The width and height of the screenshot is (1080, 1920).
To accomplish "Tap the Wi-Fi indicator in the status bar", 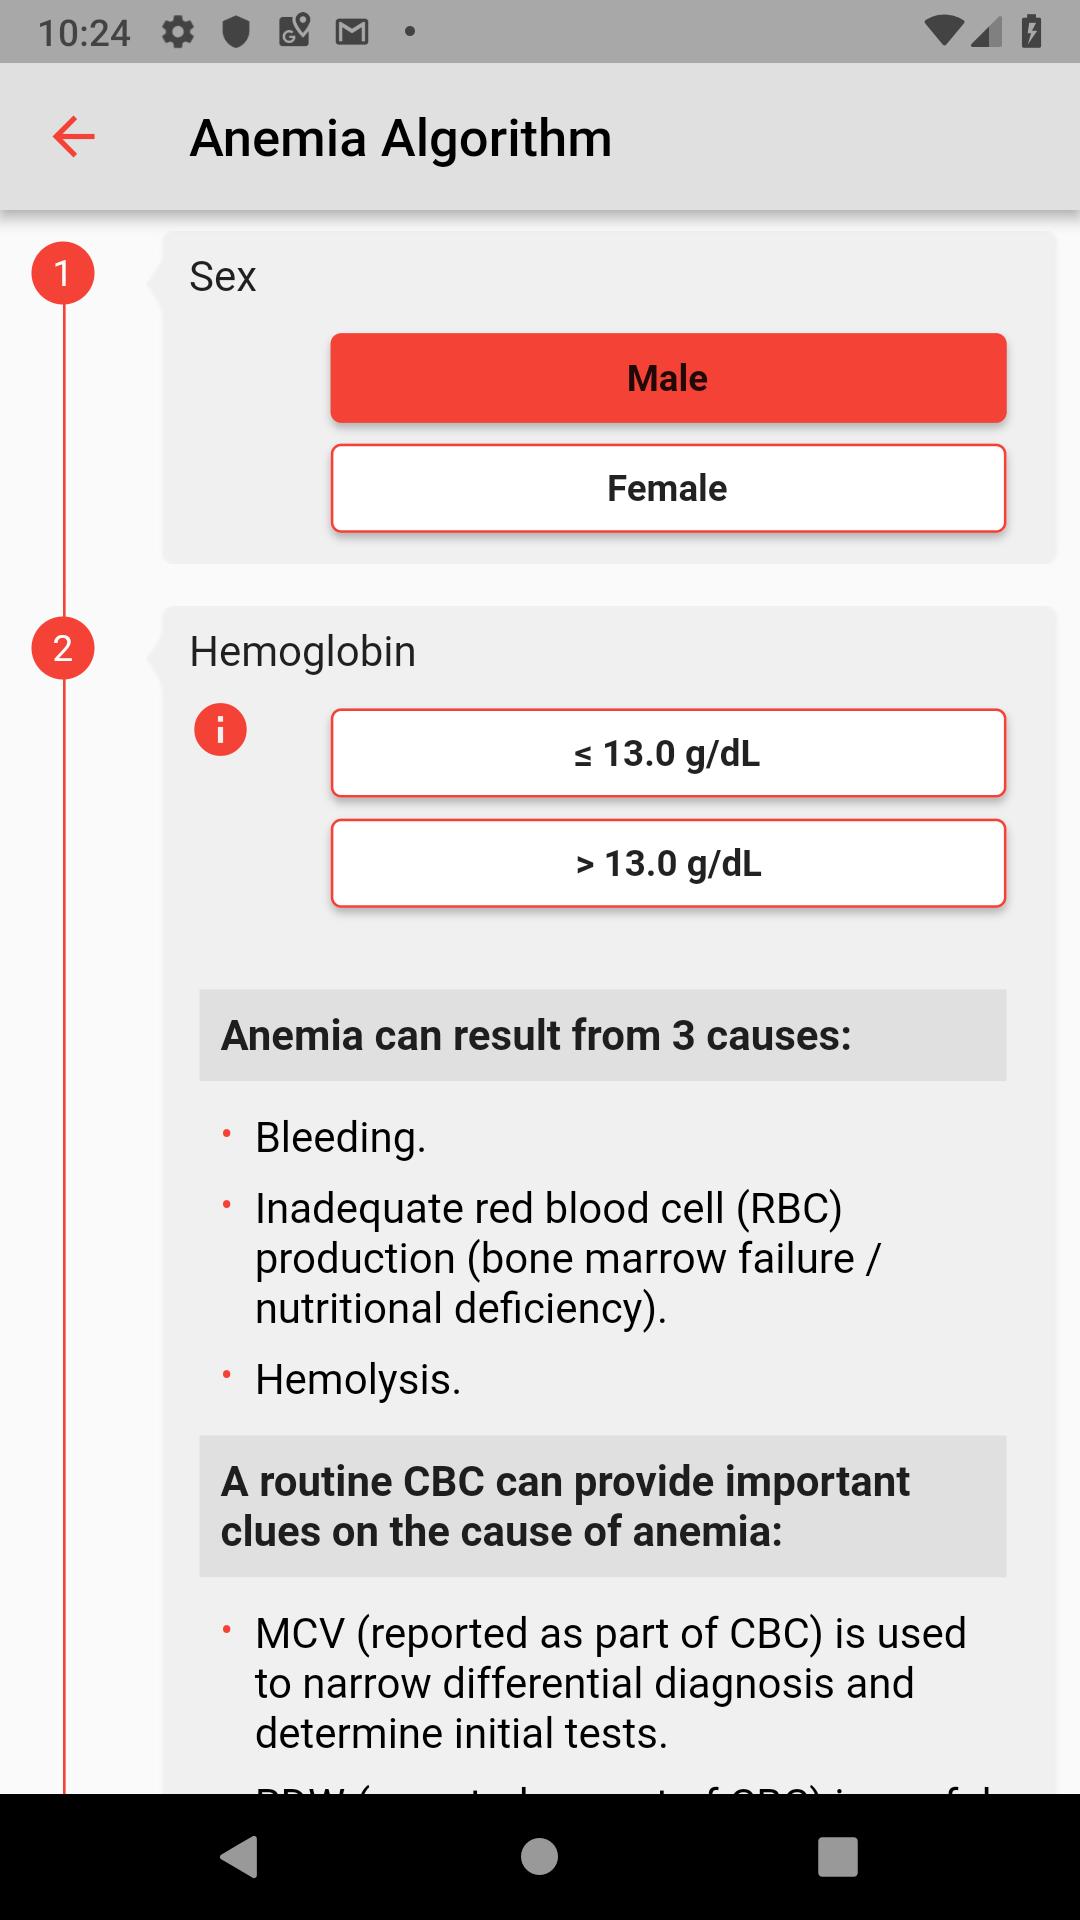I will pyautogui.click(x=945, y=30).
